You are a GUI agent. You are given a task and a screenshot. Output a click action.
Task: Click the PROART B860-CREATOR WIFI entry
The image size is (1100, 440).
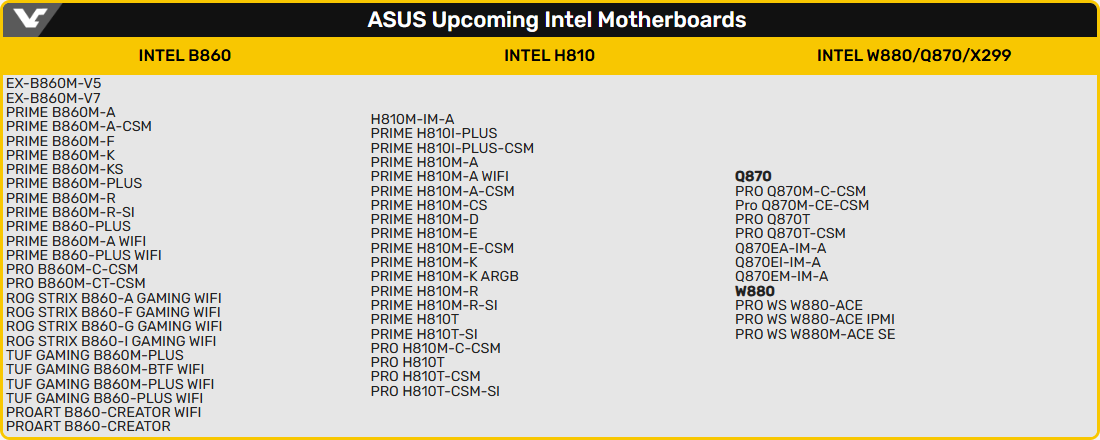[x=104, y=412]
